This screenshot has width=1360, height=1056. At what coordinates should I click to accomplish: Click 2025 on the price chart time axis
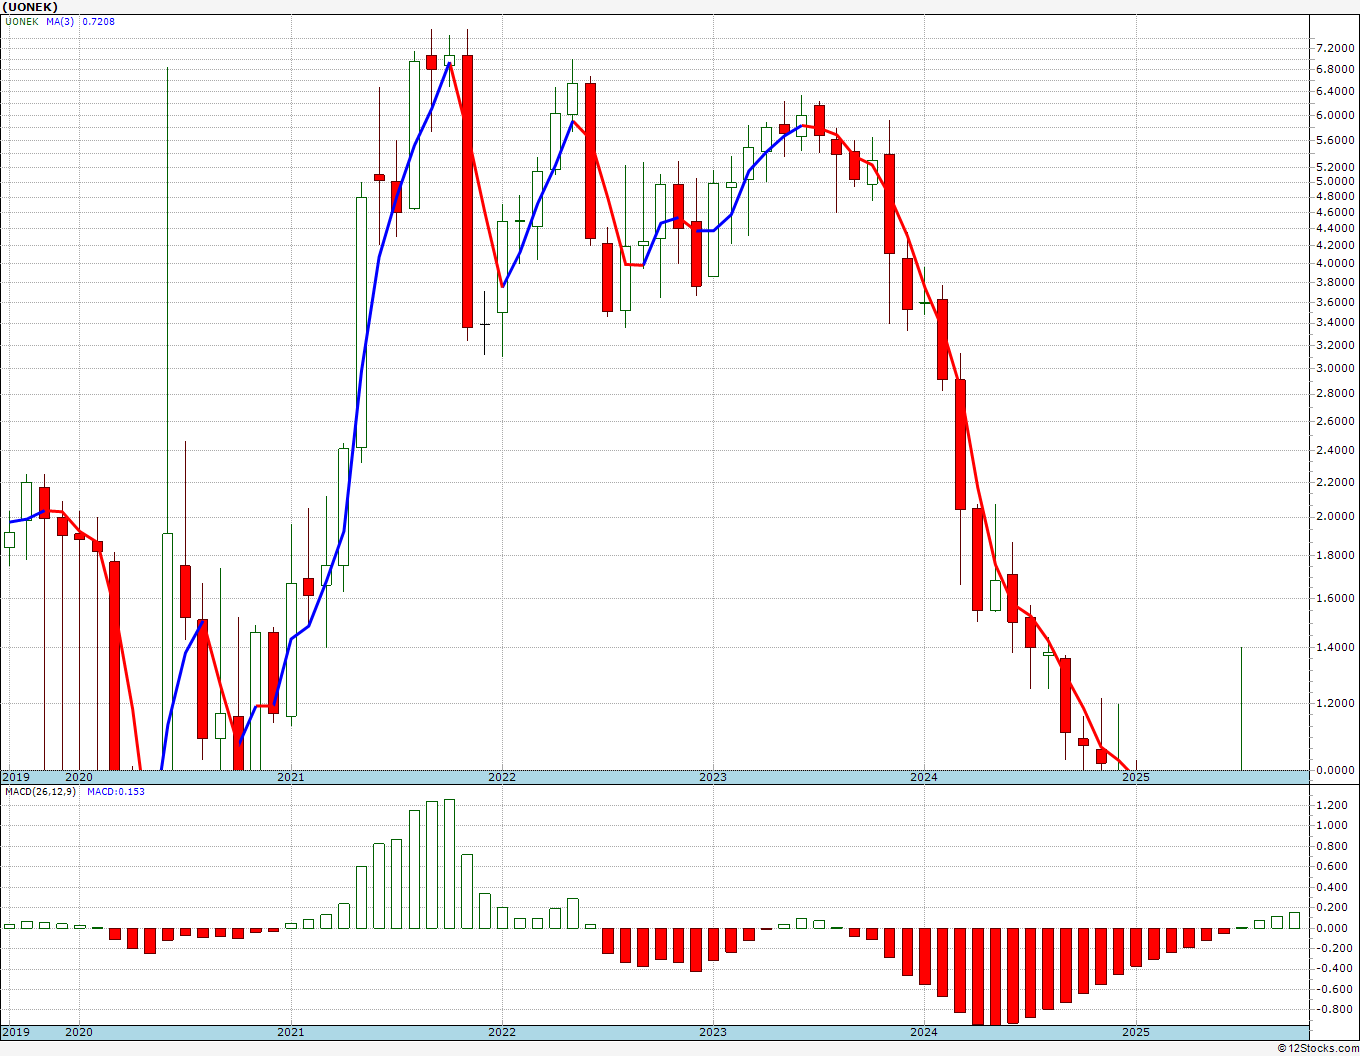point(1135,777)
